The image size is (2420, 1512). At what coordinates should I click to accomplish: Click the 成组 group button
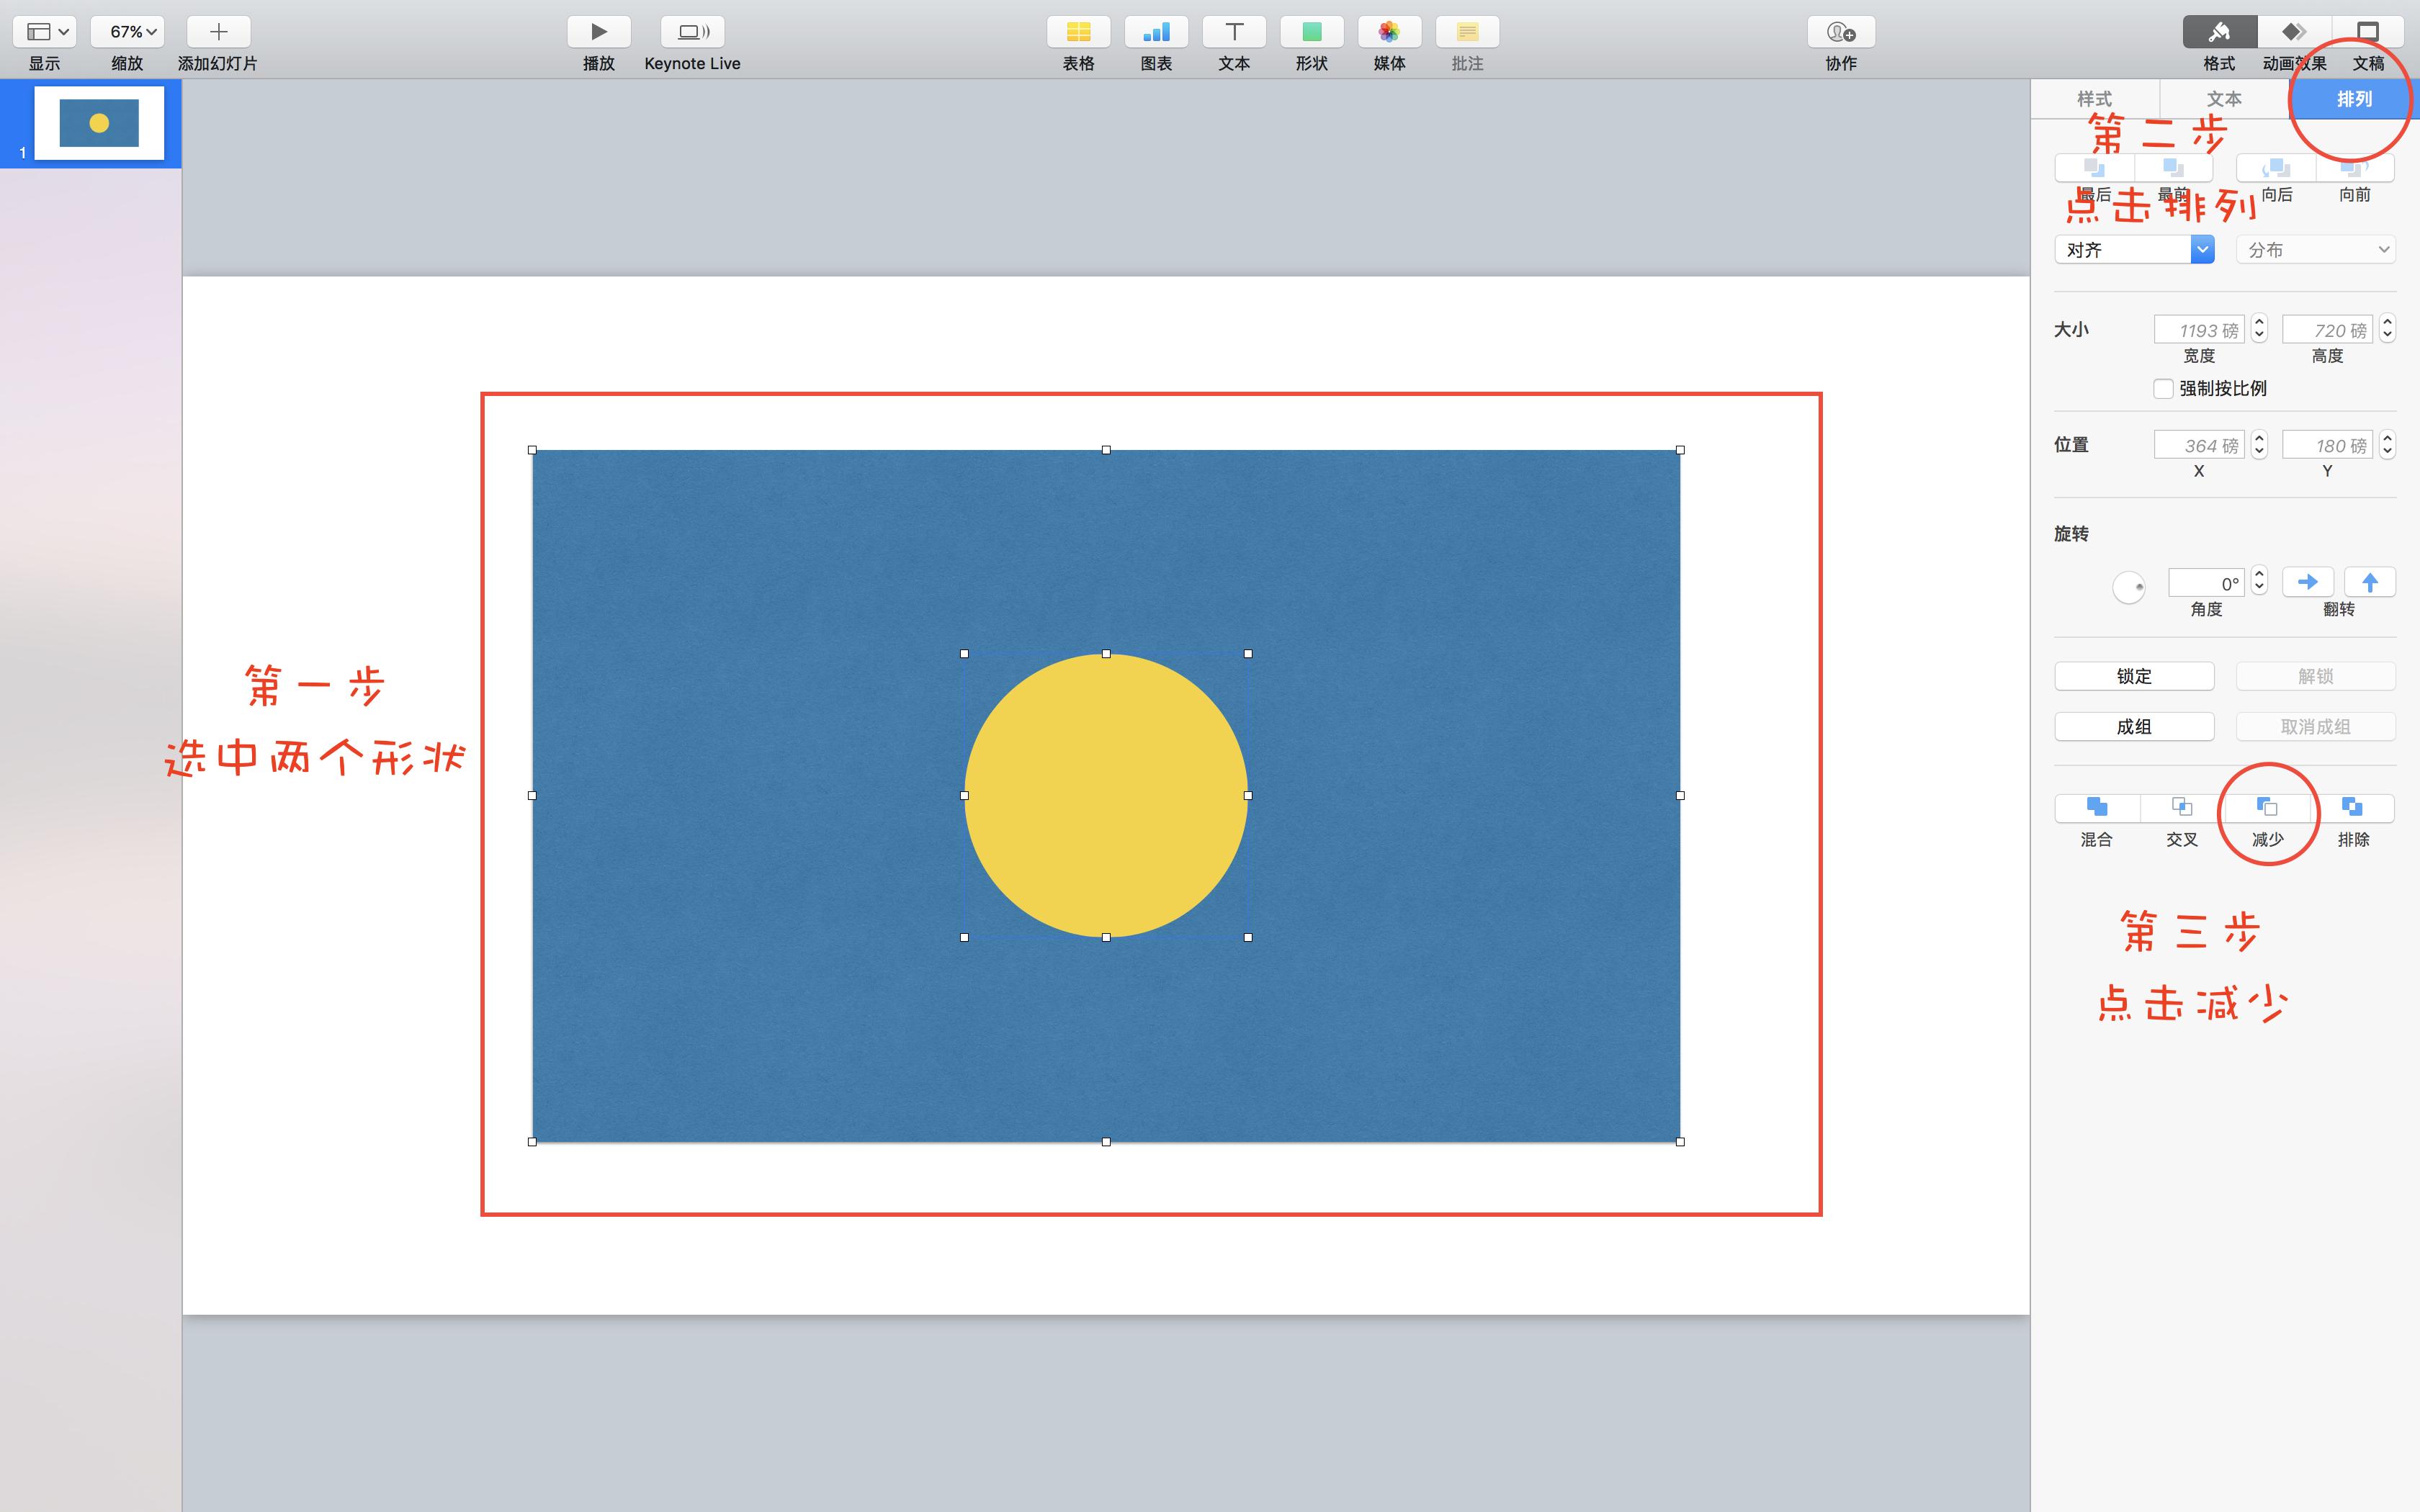click(x=2133, y=727)
